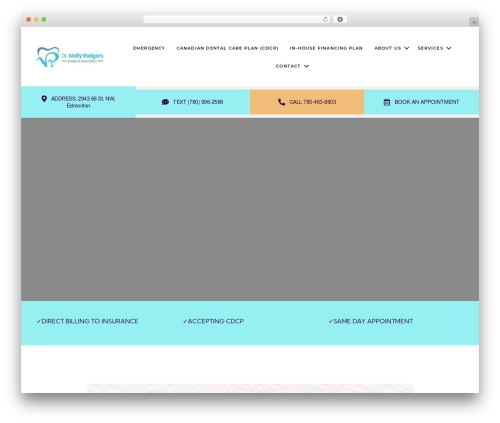Image resolution: width=500 pixels, height=423 pixels.
Task: Expand the Contact dropdown chevron
Action: [306, 66]
